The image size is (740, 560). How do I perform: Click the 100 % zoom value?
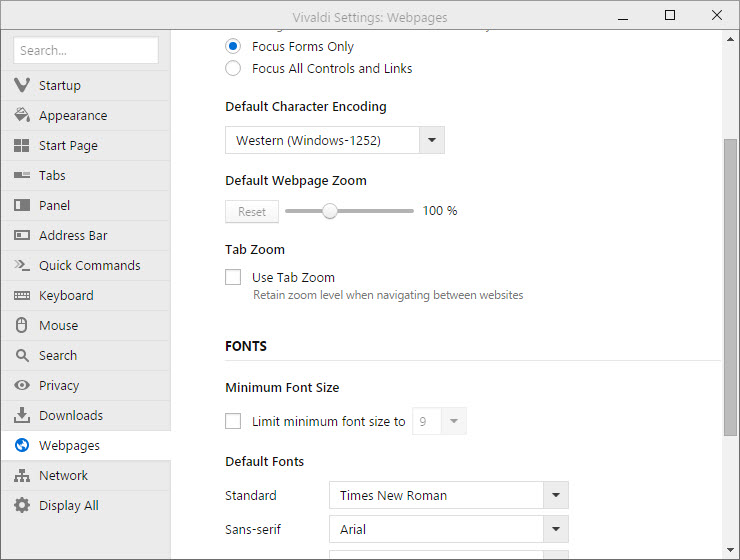pos(439,211)
